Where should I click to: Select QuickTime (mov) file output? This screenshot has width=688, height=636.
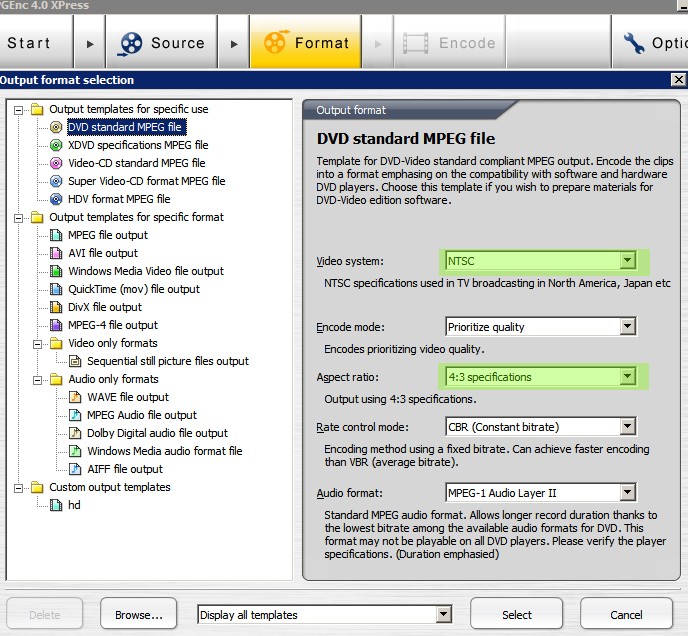pos(134,289)
